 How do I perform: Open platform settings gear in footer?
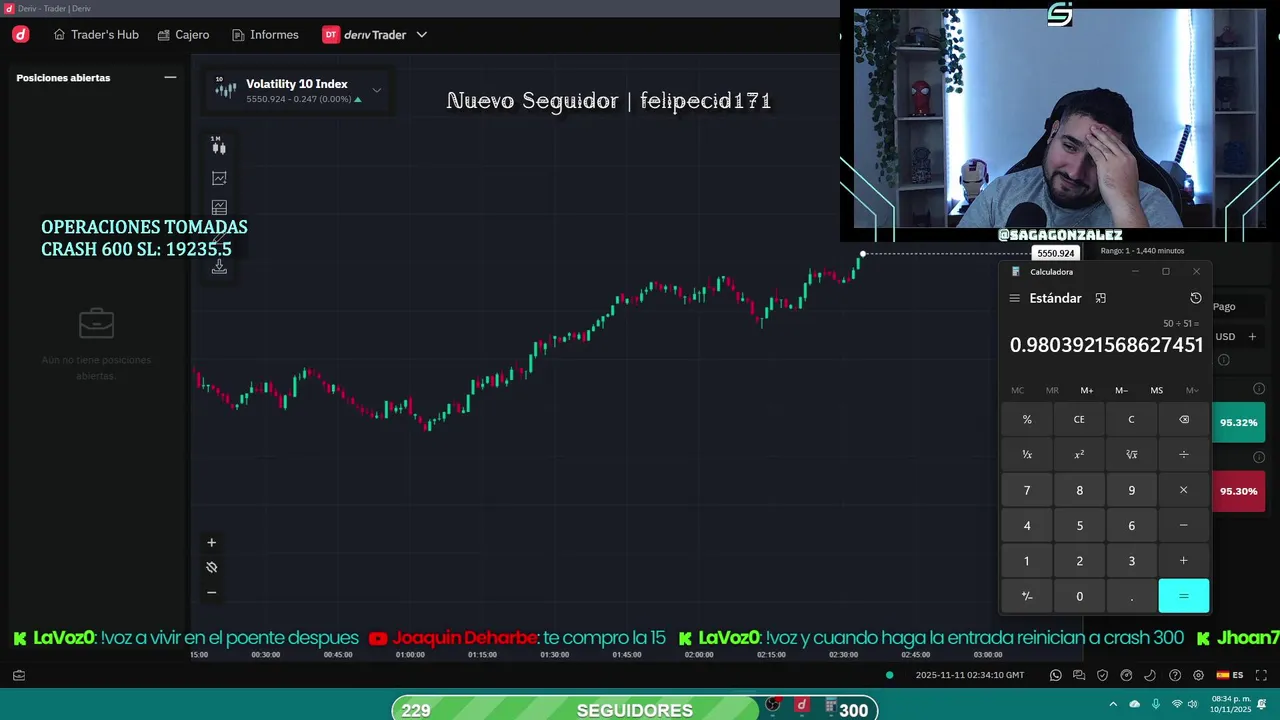(x=1199, y=675)
